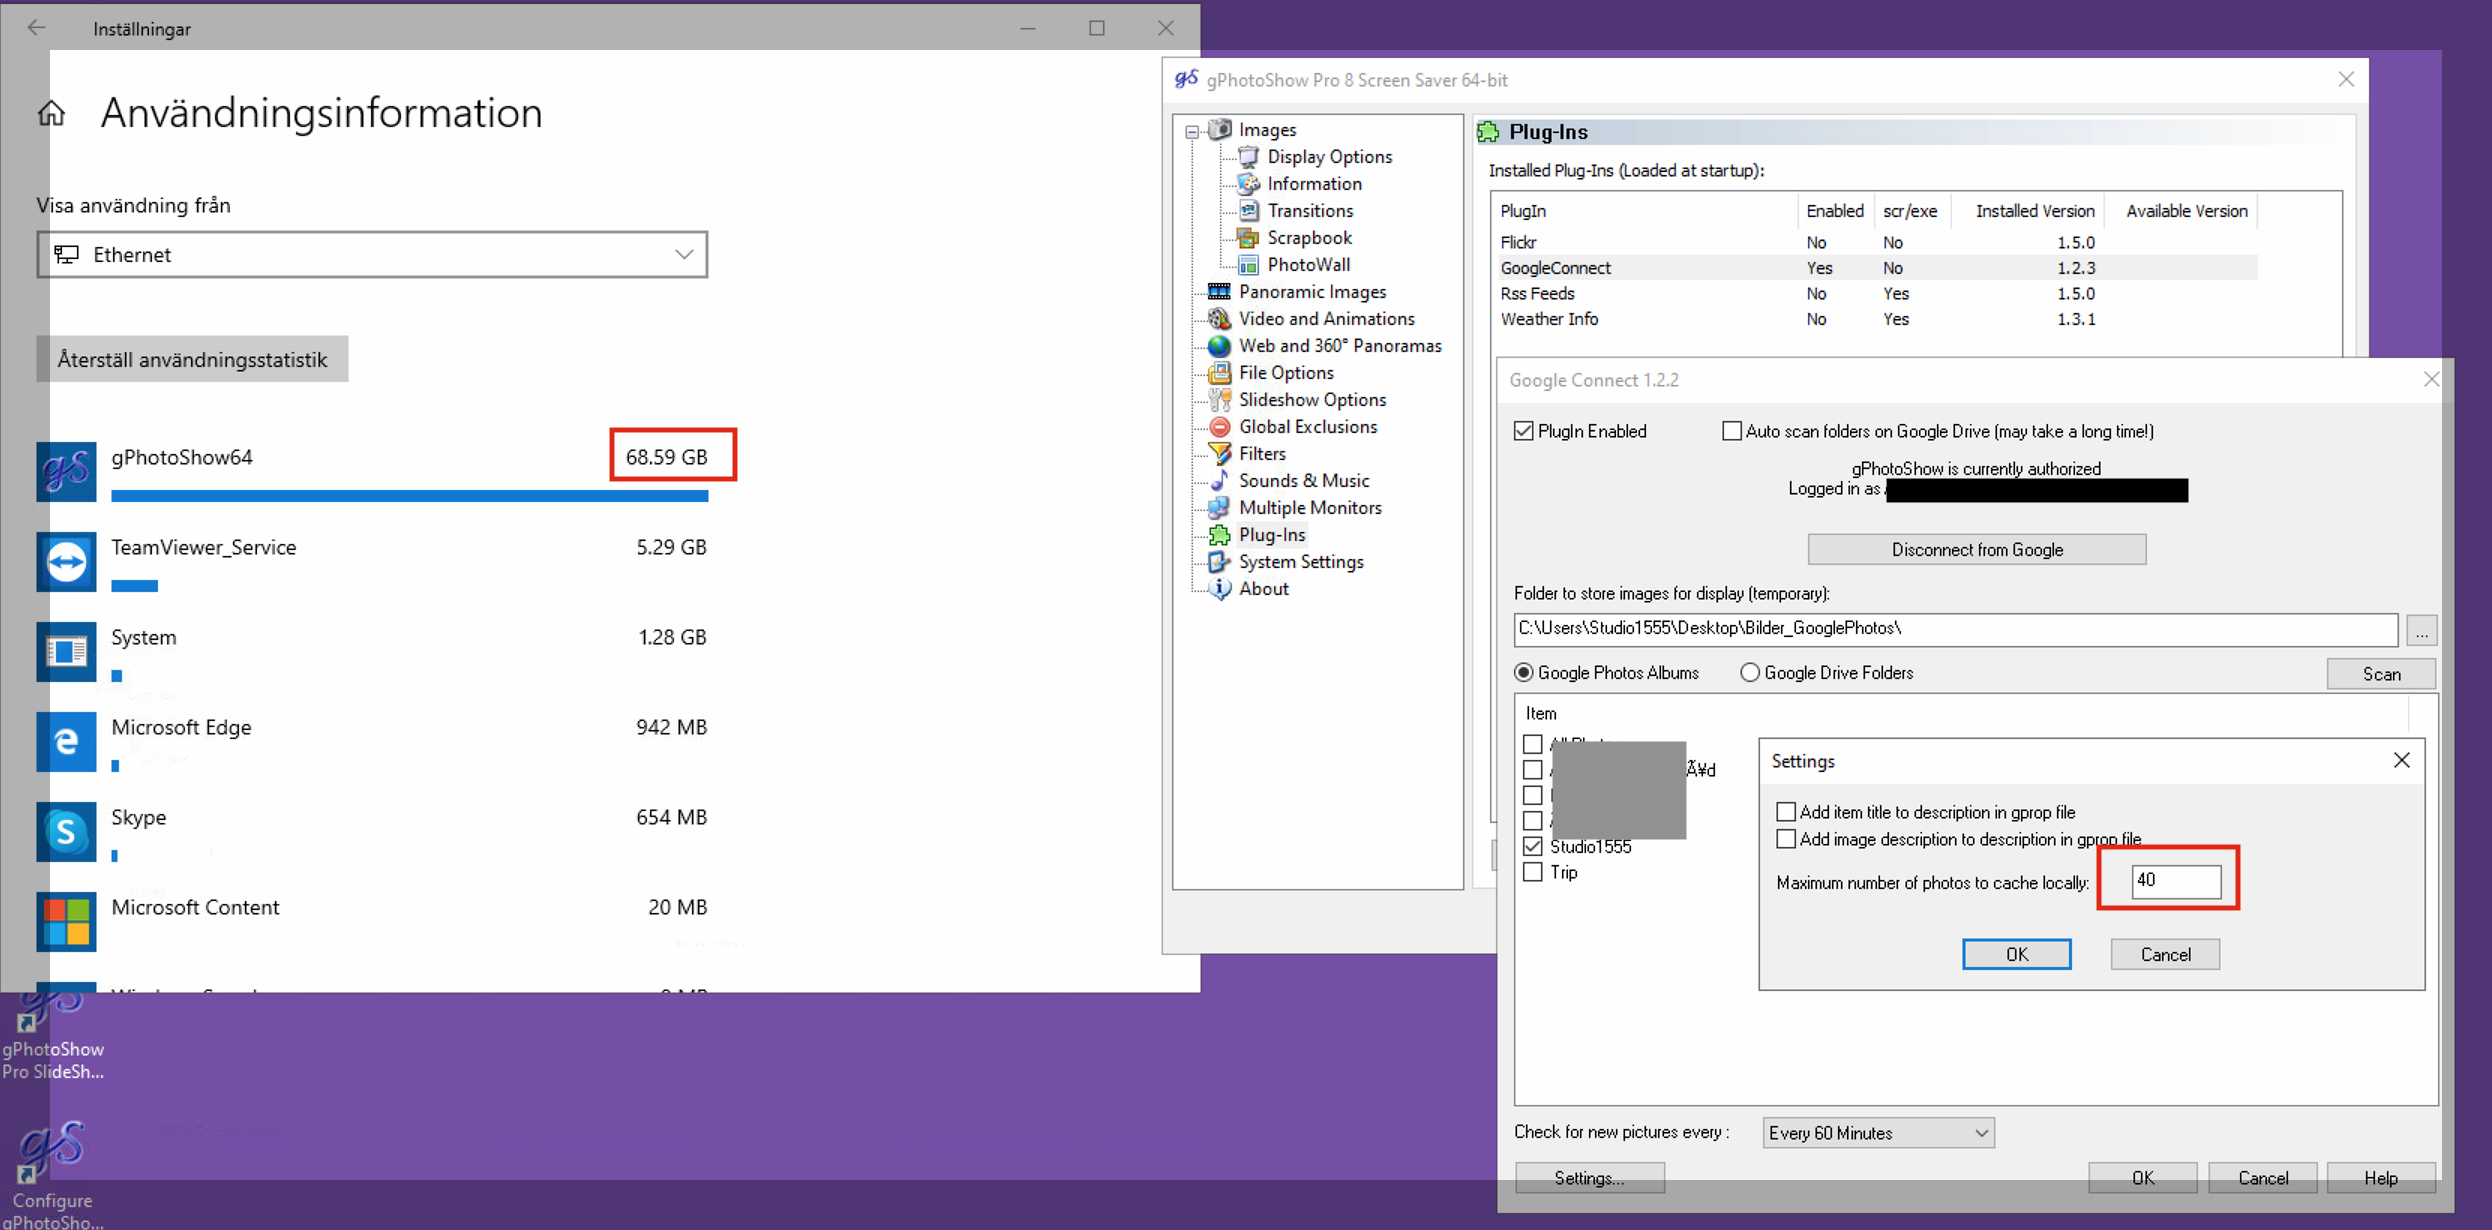Click the TeamViewer_Service usage bar

click(x=134, y=586)
